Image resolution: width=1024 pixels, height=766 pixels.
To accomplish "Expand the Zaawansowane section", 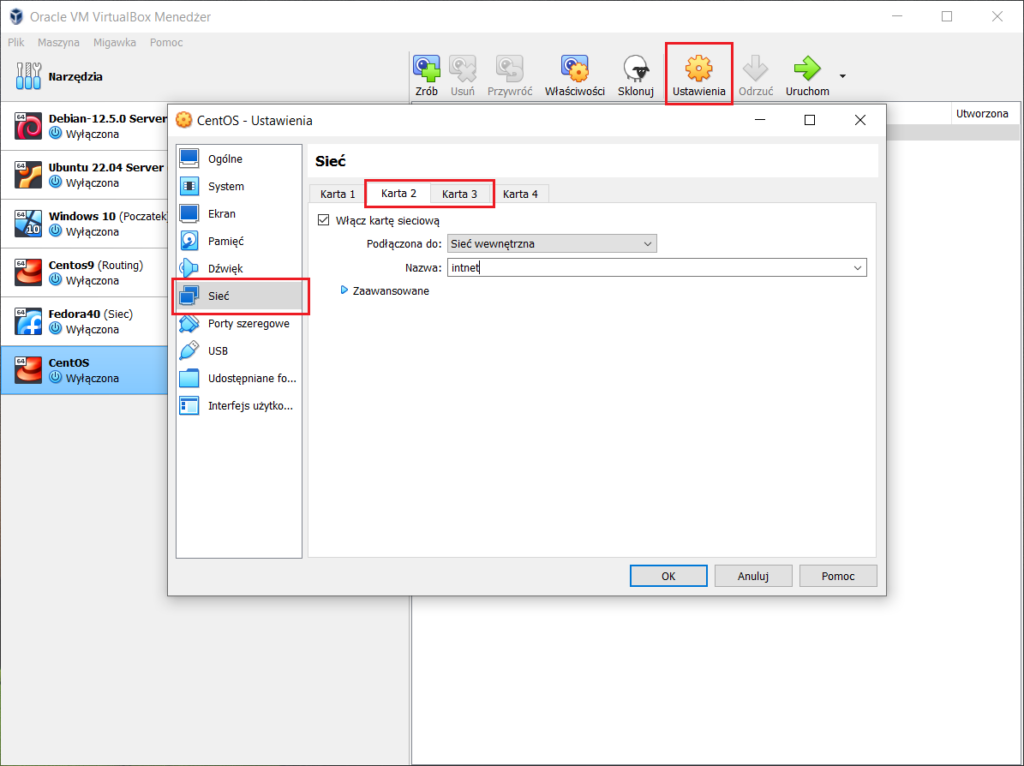I will click(x=345, y=291).
